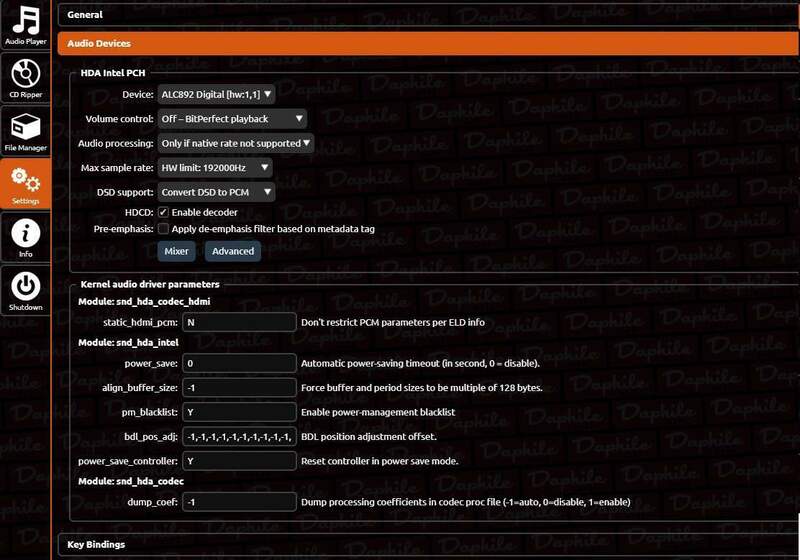
Task: Open the Device dropdown showing ALC892 Digital
Action: 217,94
